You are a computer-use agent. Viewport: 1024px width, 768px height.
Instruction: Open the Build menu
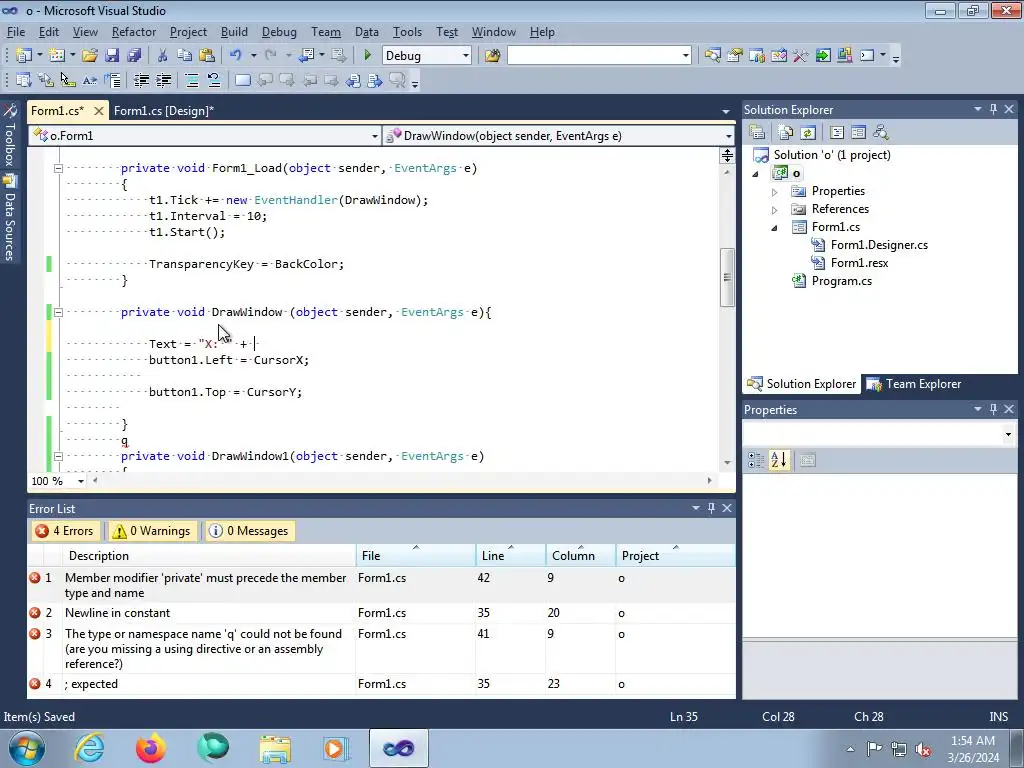click(x=234, y=32)
